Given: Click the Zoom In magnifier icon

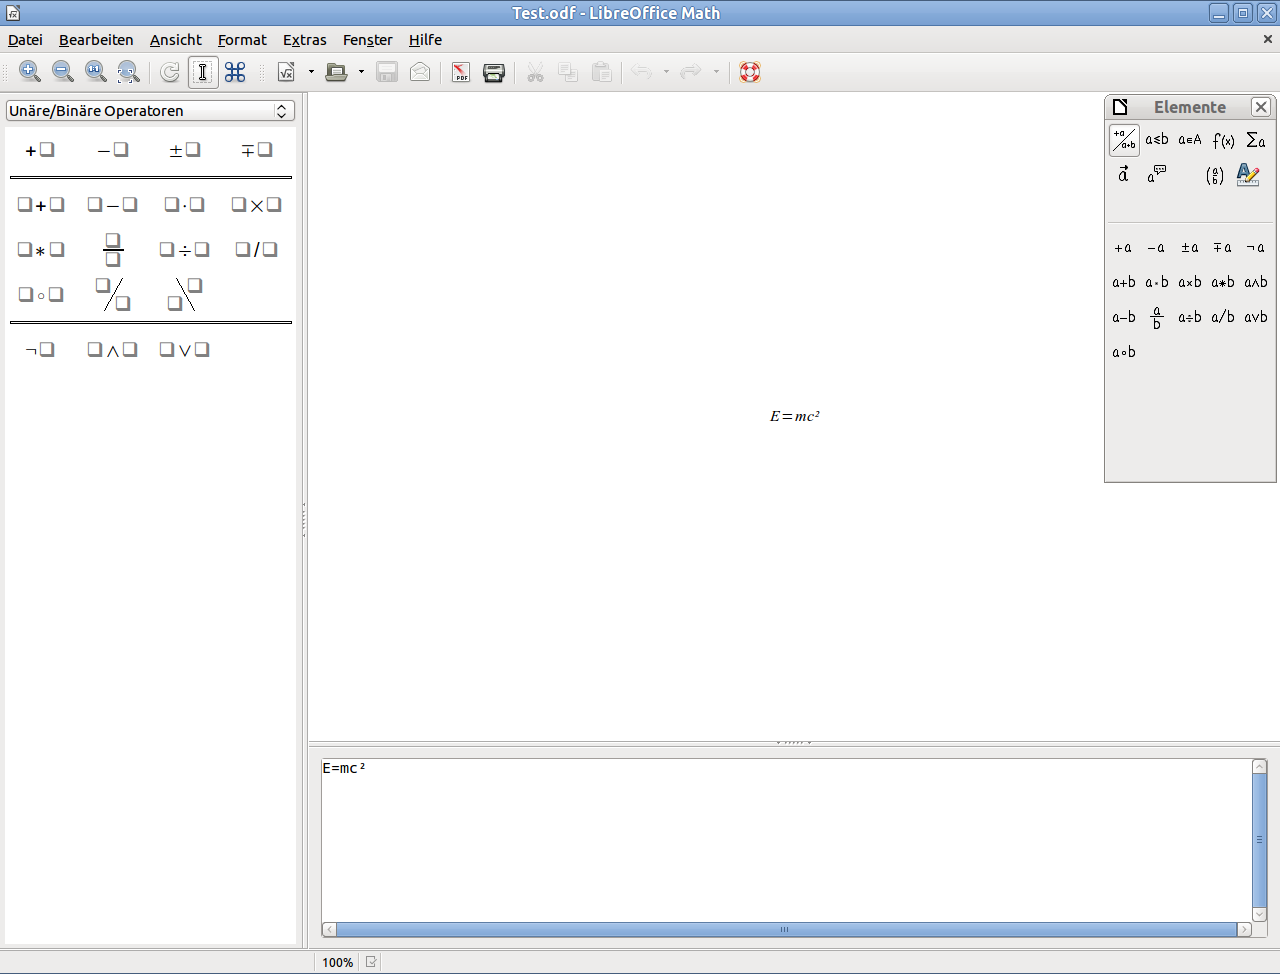Looking at the screenshot, I should (x=30, y=72).
